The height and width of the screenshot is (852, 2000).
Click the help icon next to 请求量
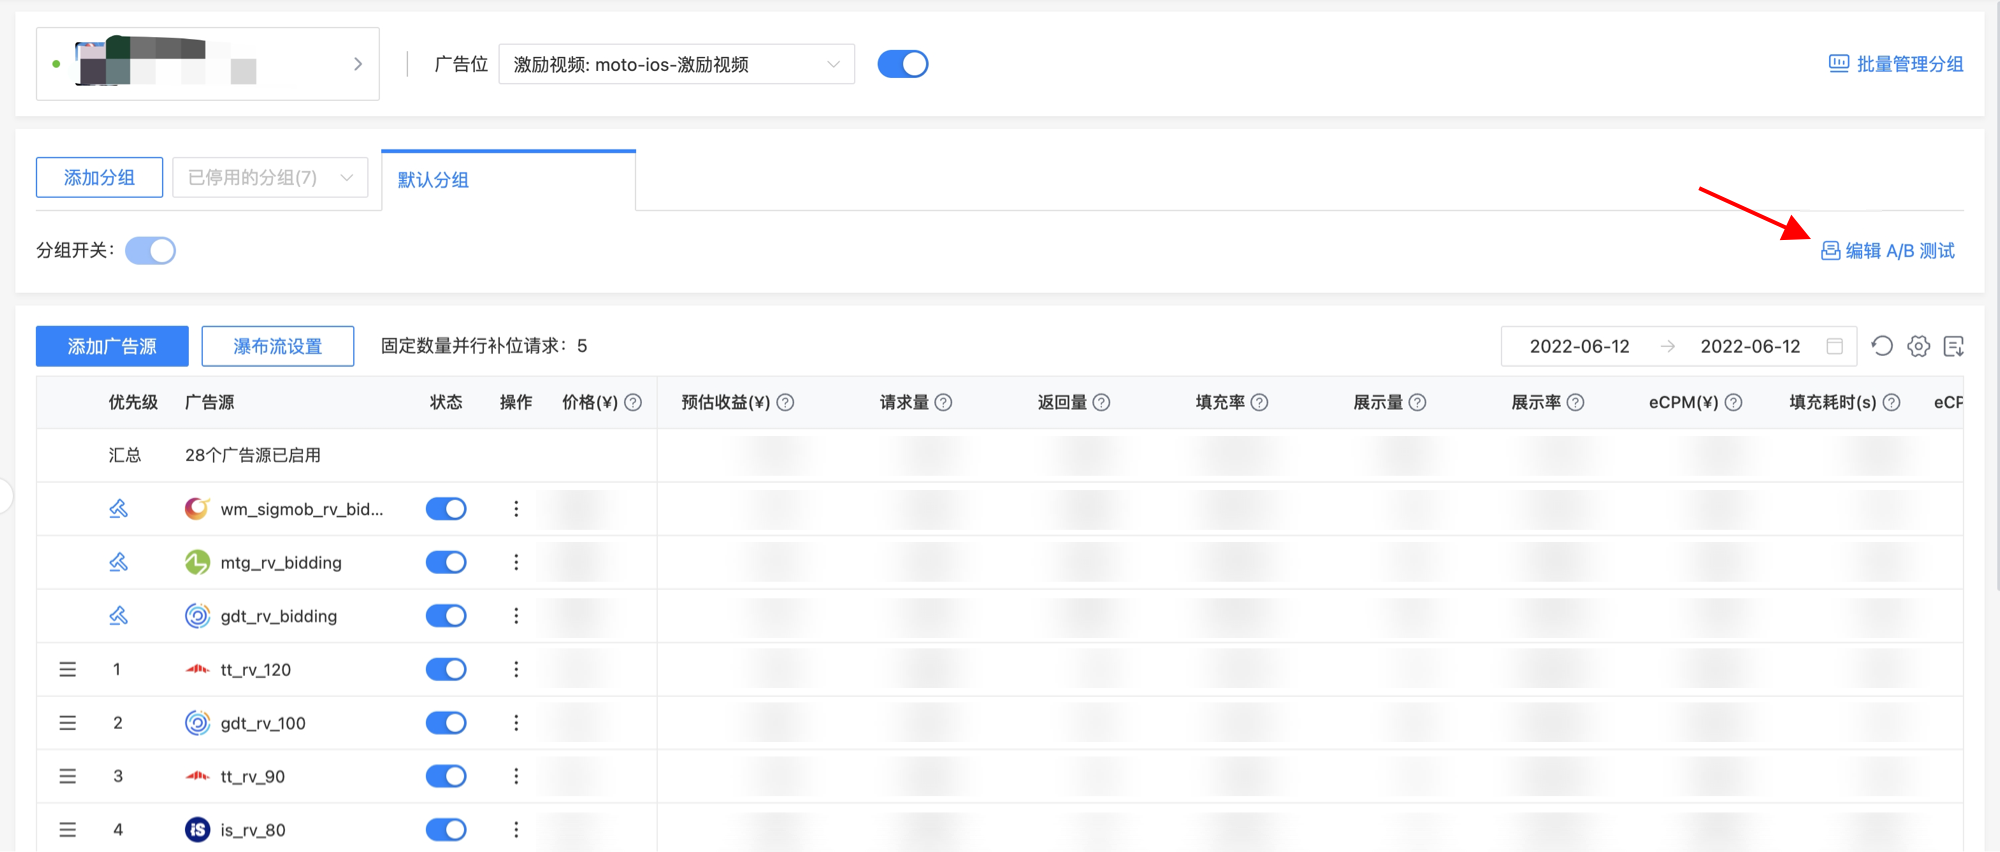(943, 402)
